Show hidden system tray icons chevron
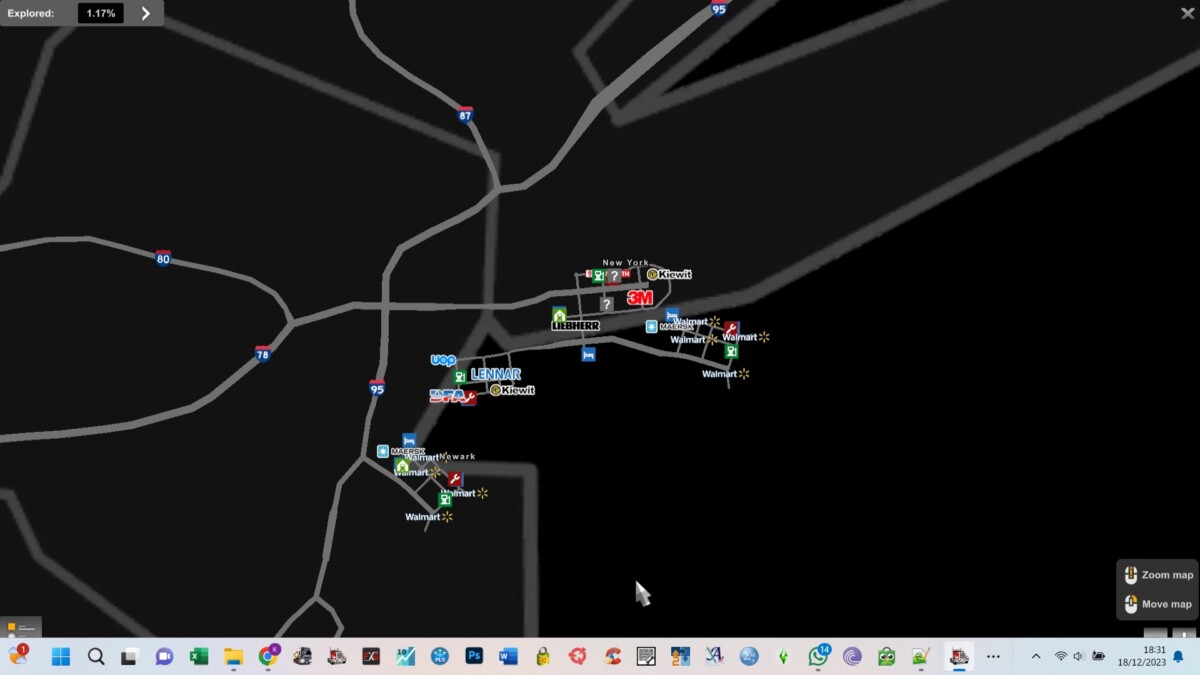The height and width of the screenshot is (675, 1200). pyautogui.click(x=1035, y=656)
